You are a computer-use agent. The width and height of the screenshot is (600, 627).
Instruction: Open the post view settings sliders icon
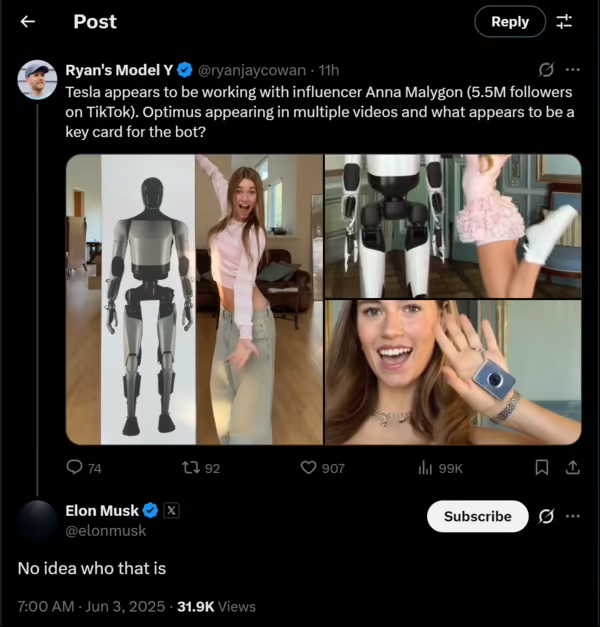tap(565, 21)
